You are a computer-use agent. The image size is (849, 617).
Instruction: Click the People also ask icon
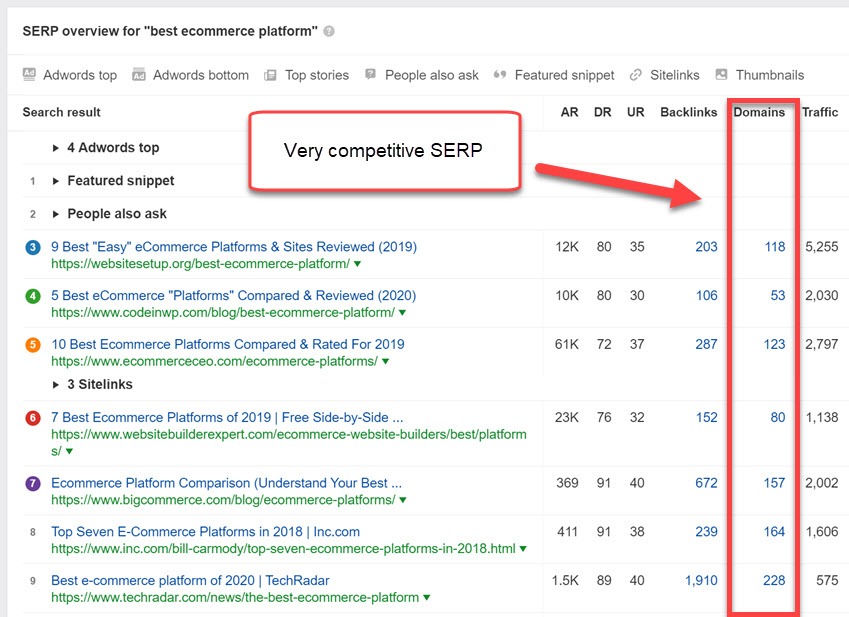(371, 75)
